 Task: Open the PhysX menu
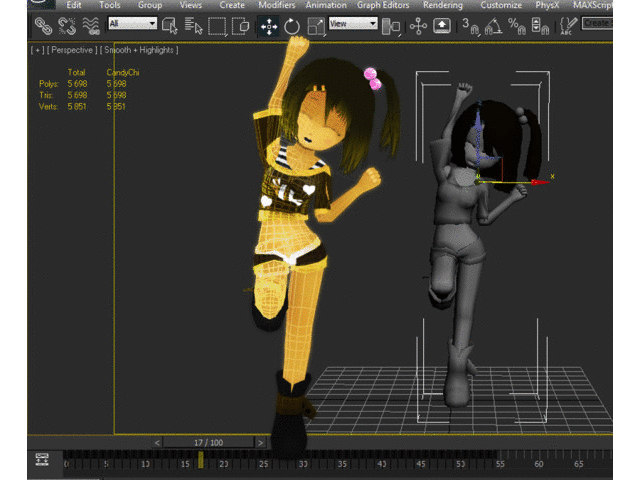[547, 5]
